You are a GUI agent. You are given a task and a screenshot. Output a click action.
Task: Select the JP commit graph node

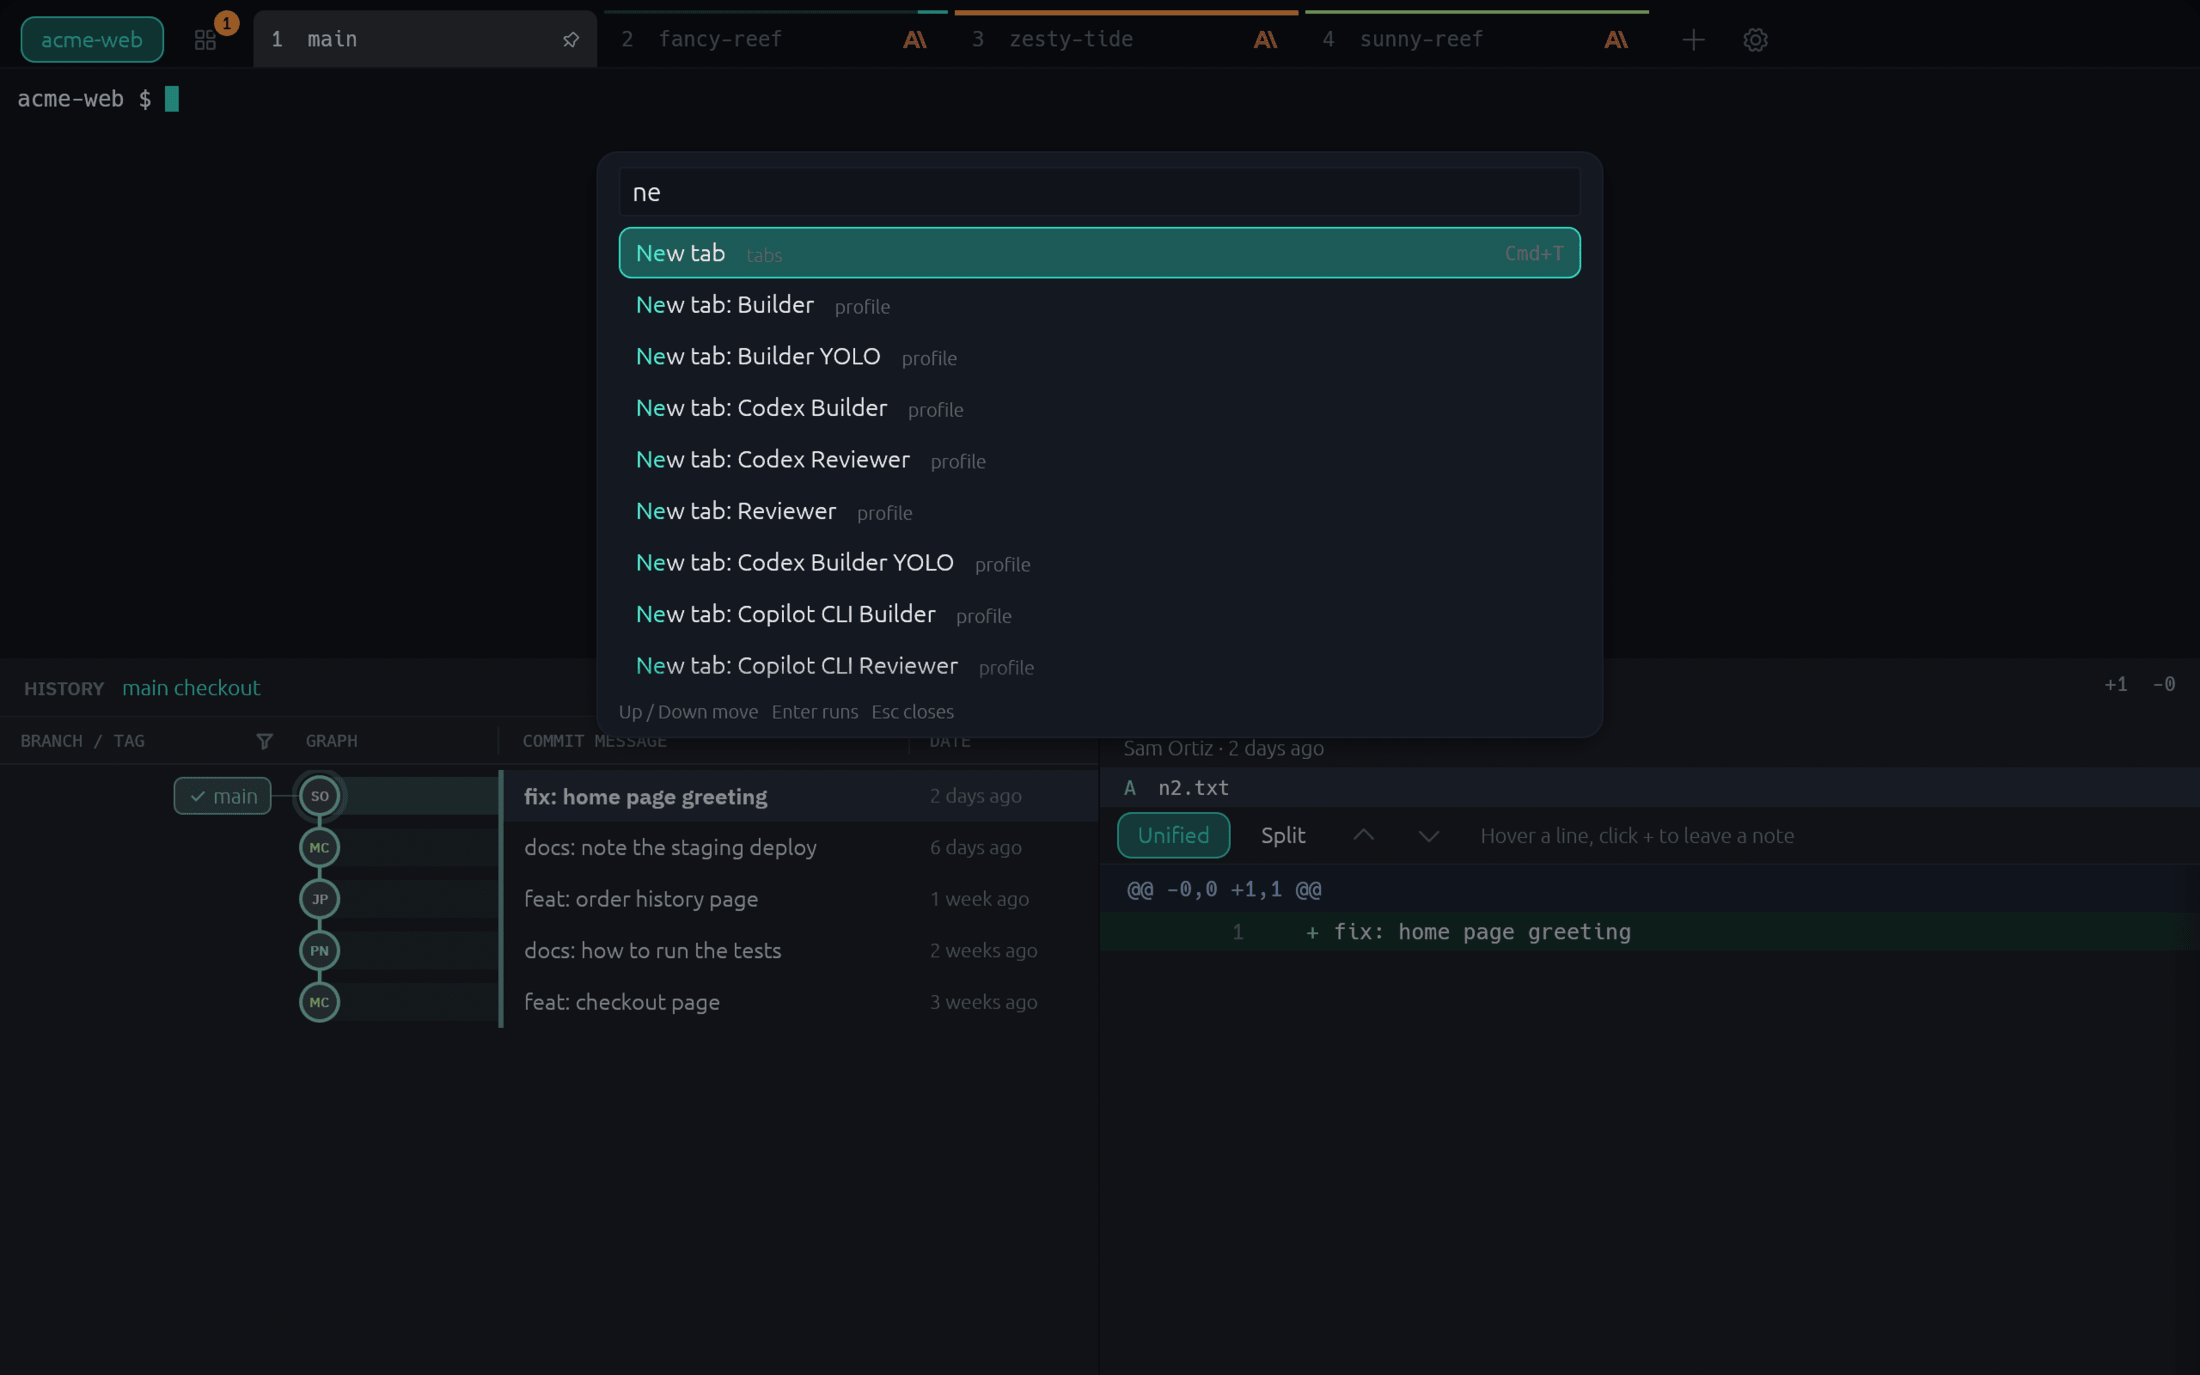click(320, 899)
